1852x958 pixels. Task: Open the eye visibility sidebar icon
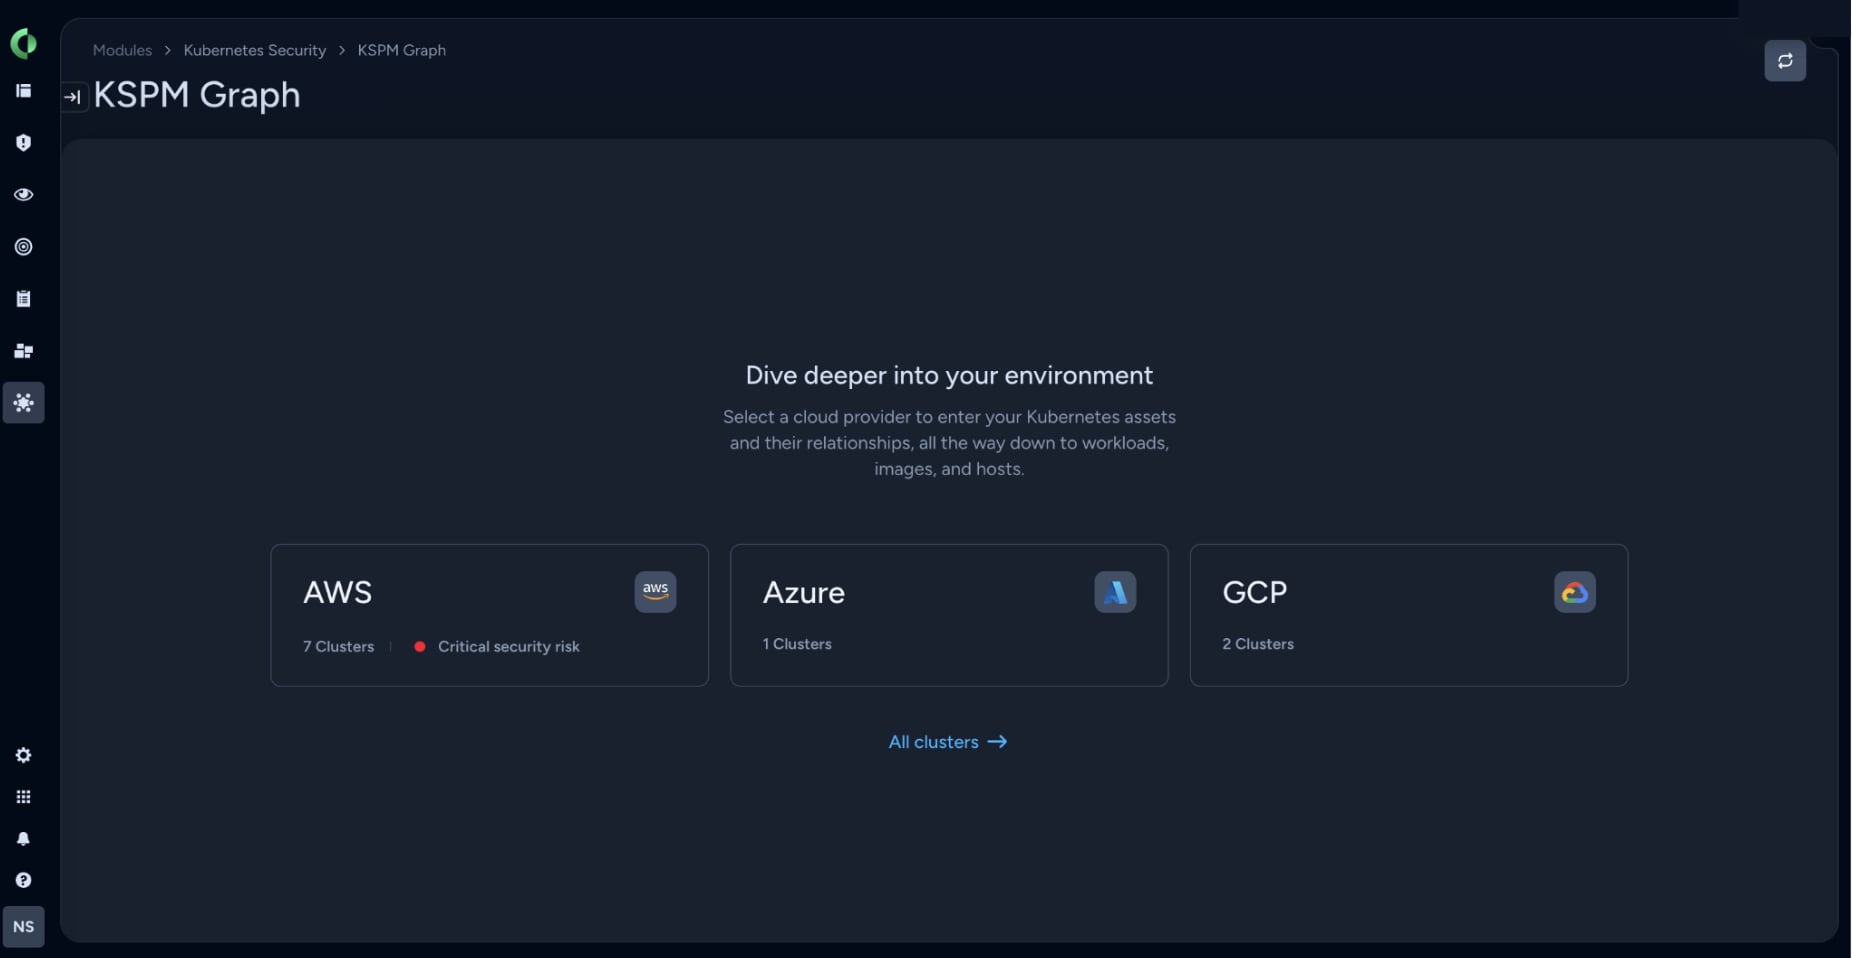23,195
